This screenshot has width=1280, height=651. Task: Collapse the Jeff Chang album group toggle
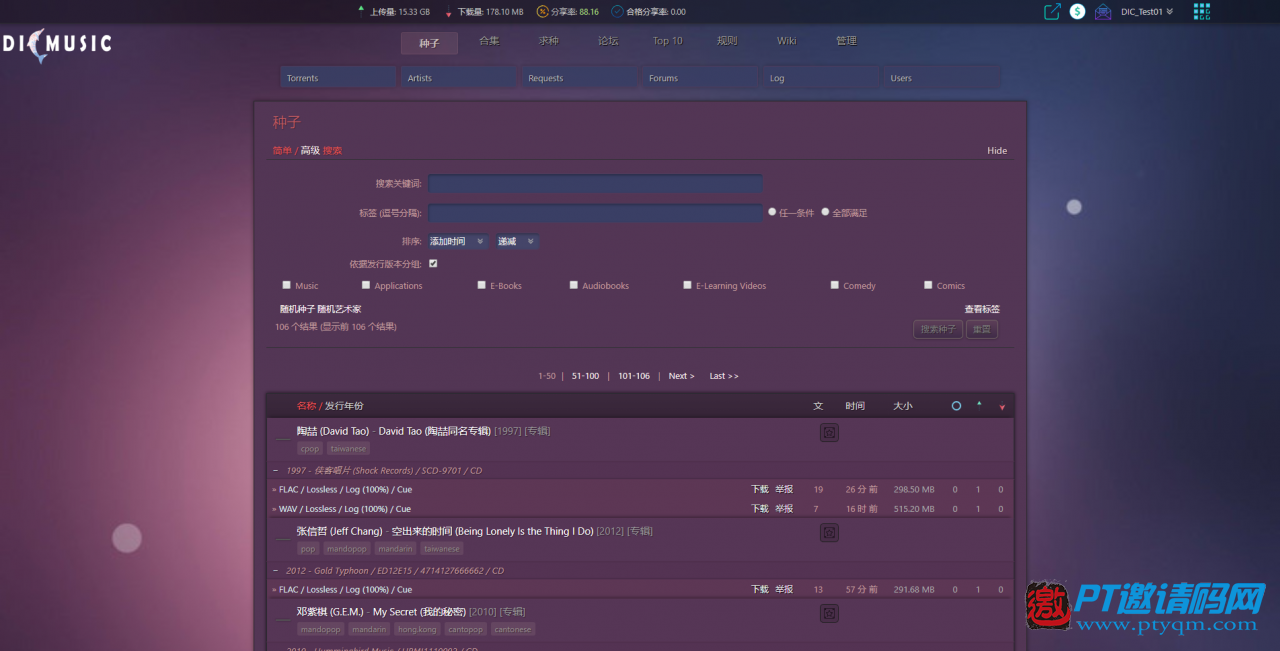click(x=283, y=538)
